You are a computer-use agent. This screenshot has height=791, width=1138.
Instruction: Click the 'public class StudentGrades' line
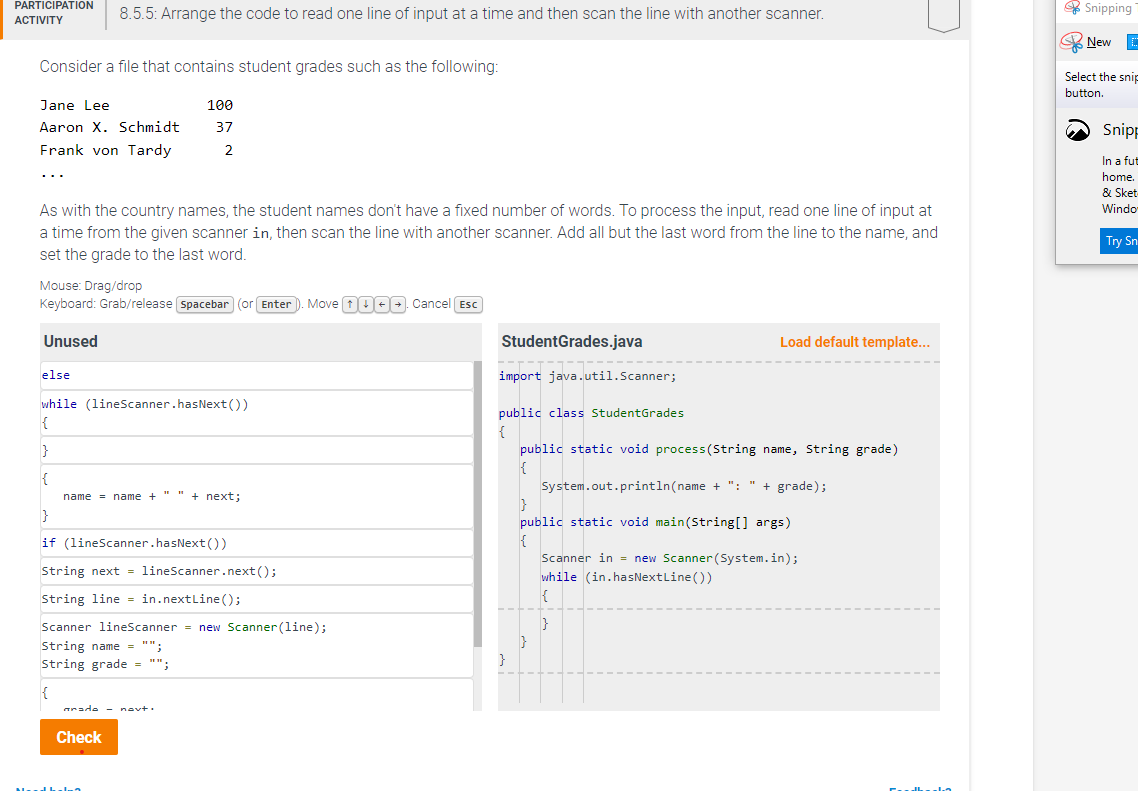(591, 413)
